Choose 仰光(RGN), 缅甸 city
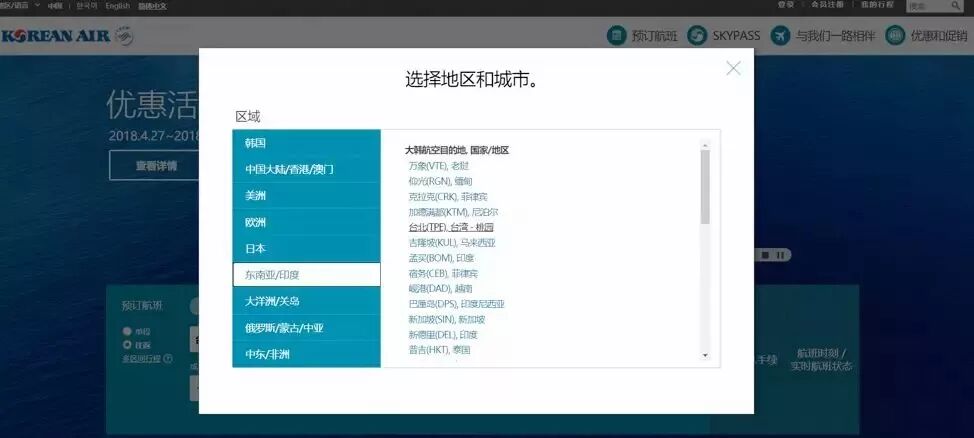Image resolution: width=974 pixels, height=438 pixels. click(440, 181)
